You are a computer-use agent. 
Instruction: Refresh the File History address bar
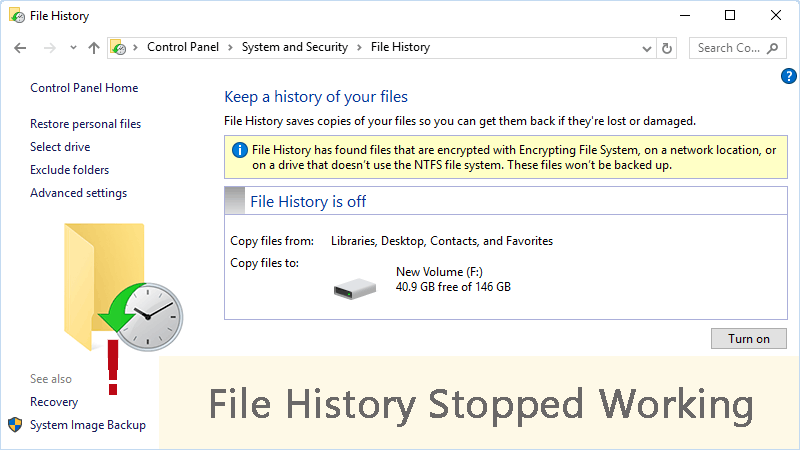click(668, 47)
